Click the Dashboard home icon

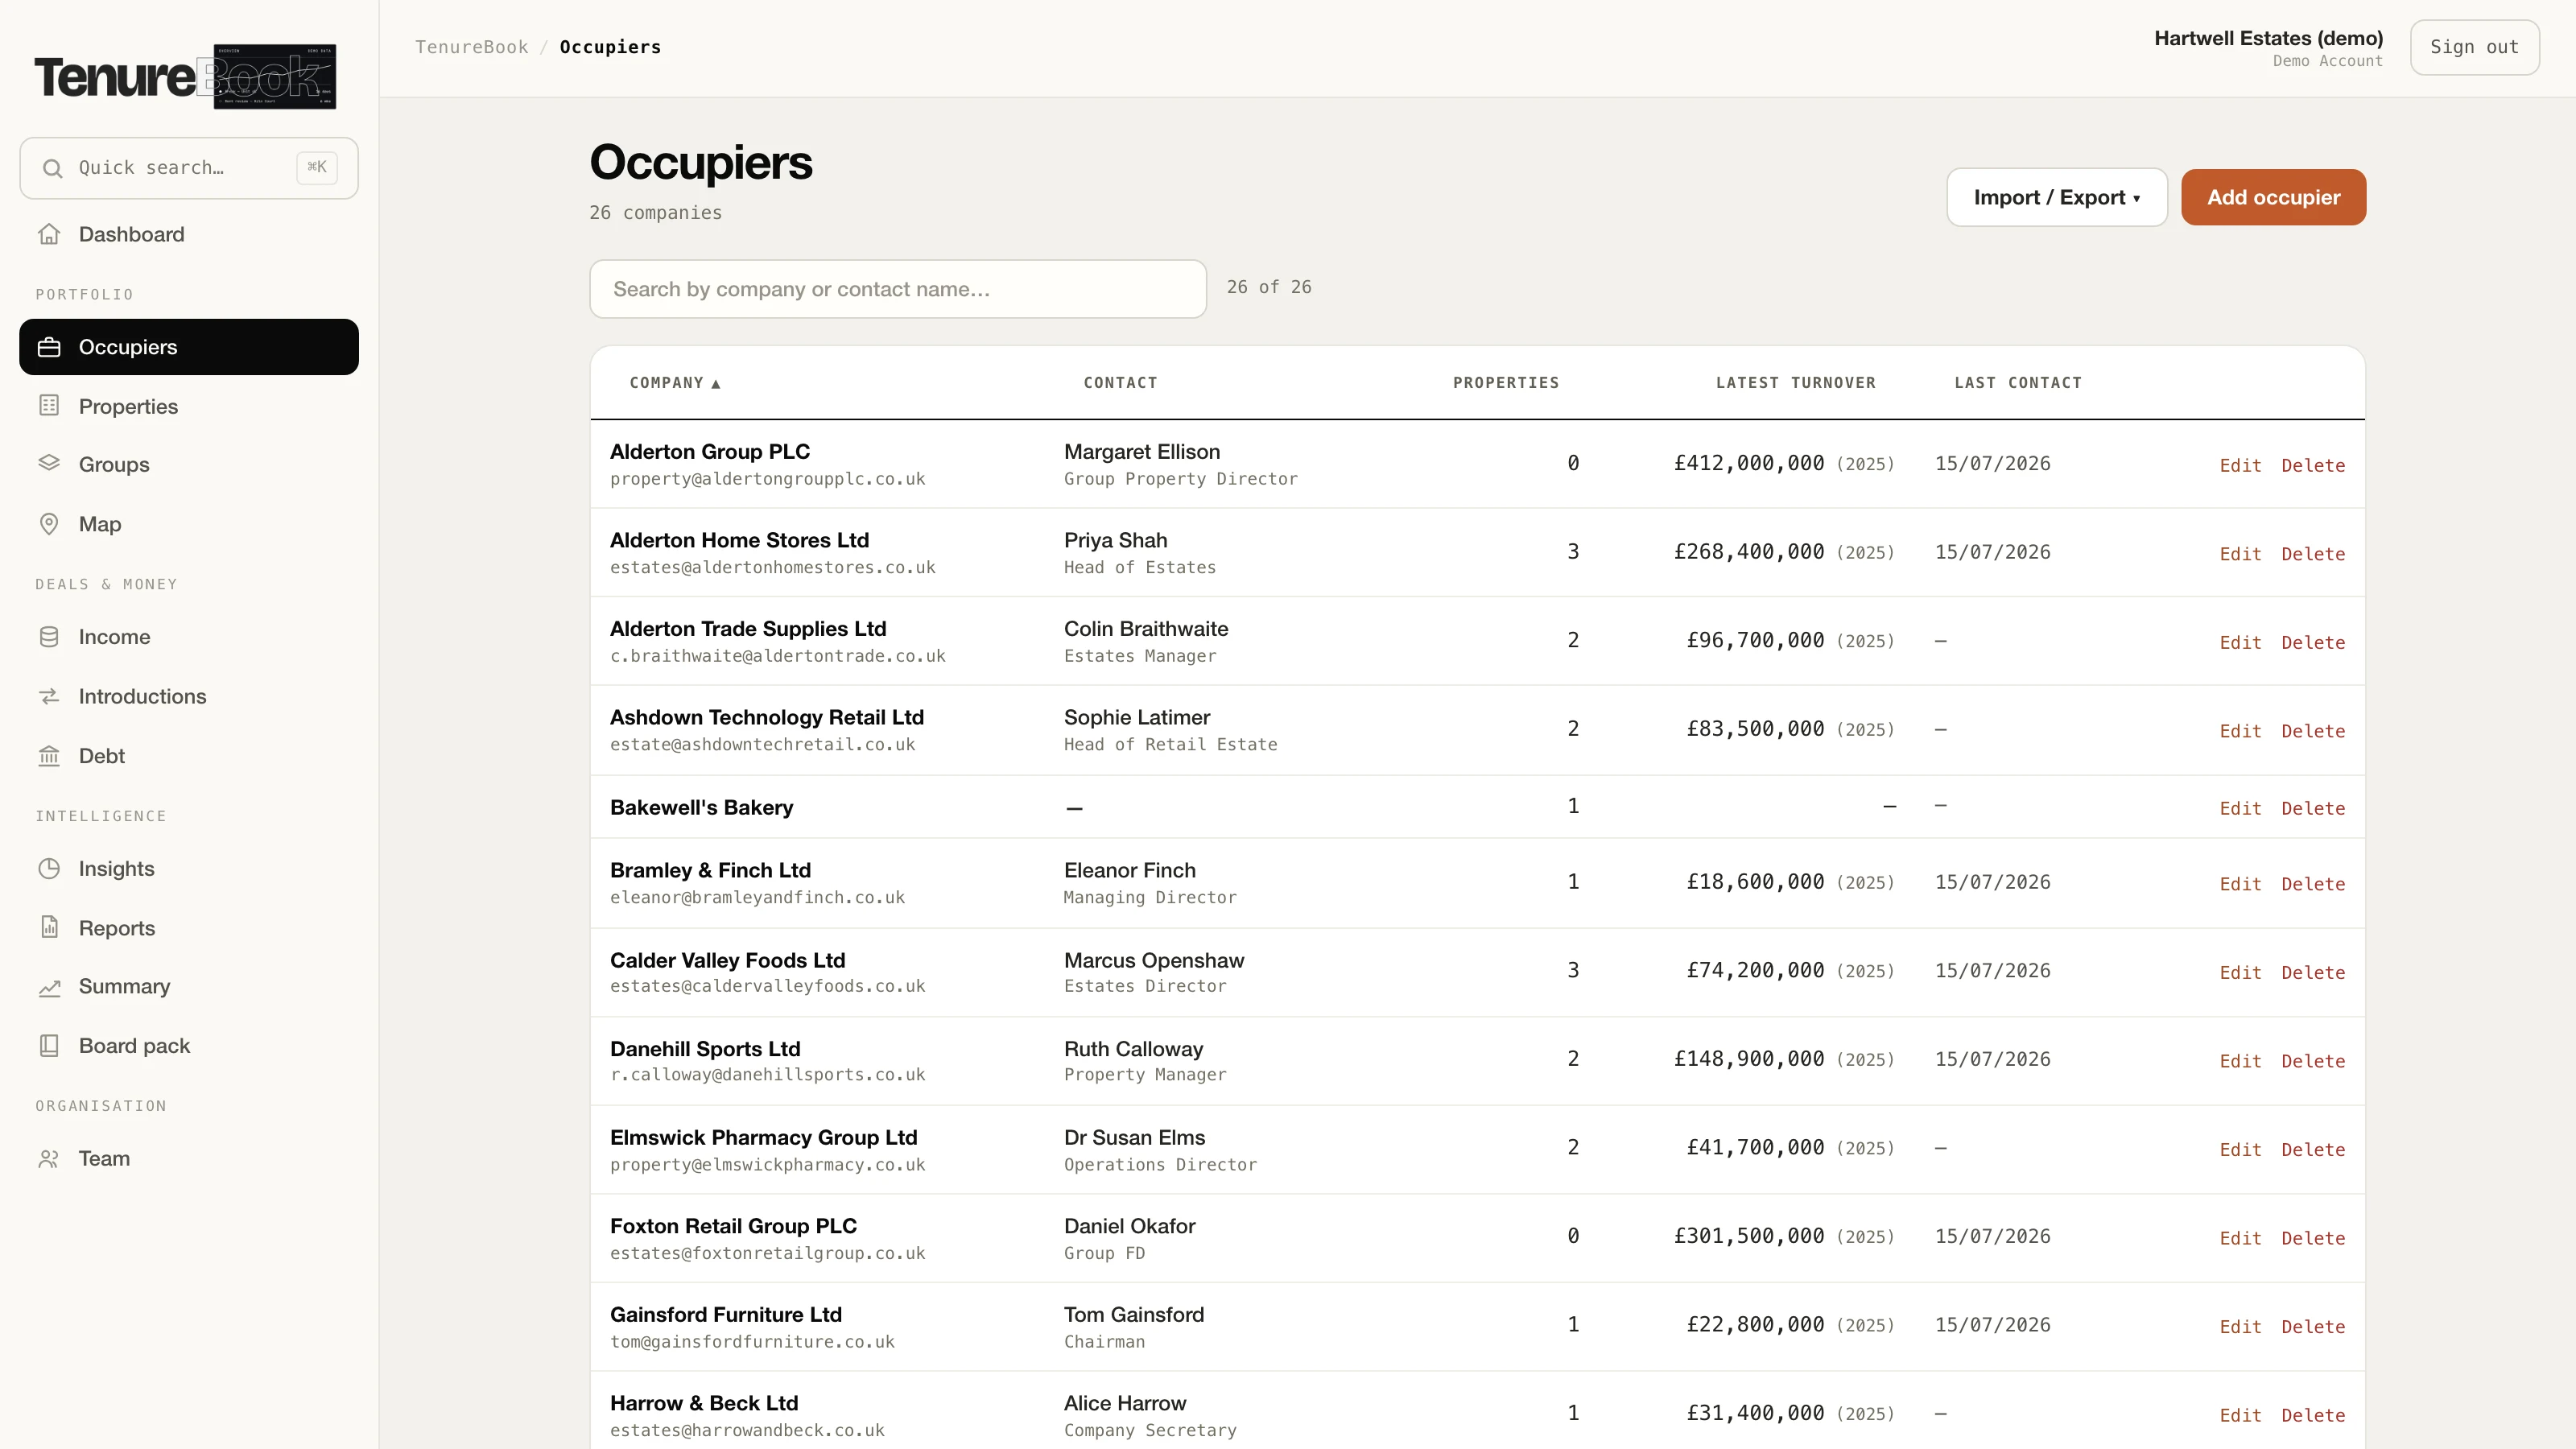[x=49, y=234]
